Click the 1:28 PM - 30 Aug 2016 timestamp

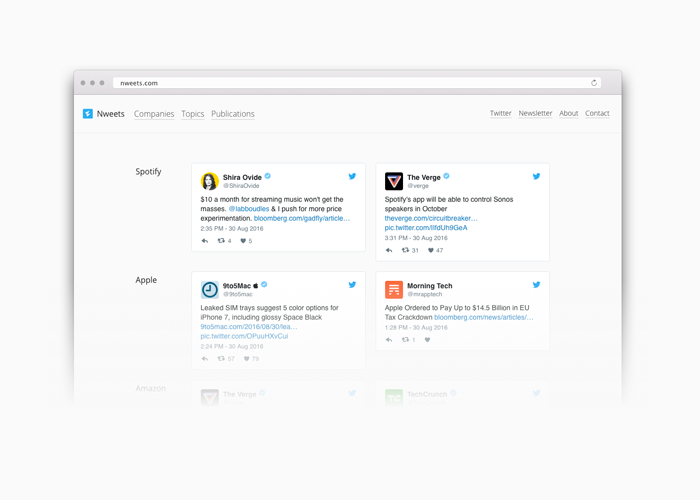416,328
